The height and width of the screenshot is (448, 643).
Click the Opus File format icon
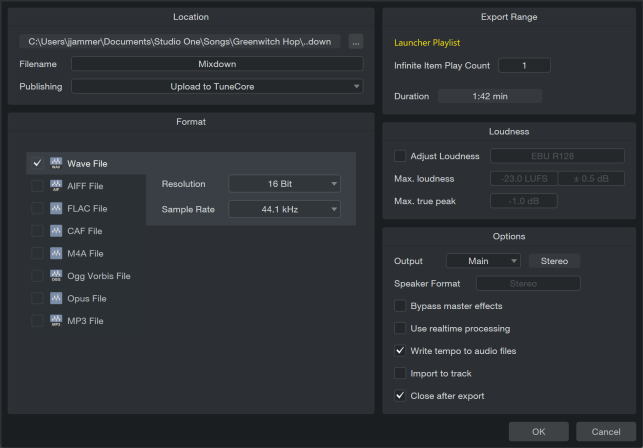56,298
